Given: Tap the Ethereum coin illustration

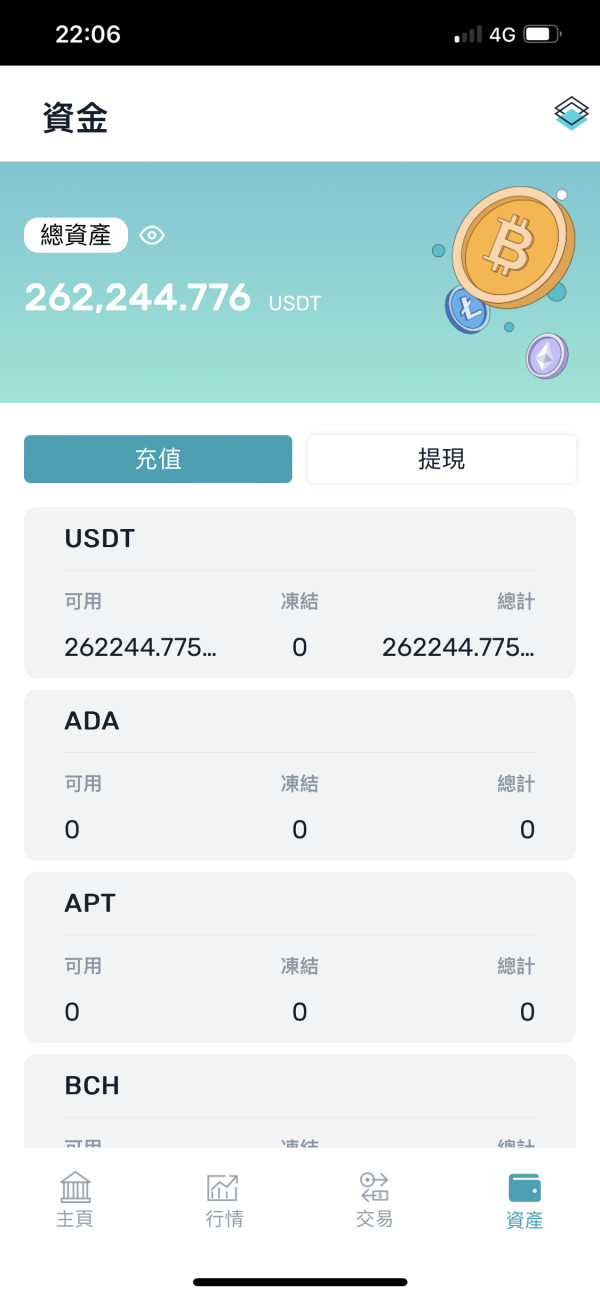Looking at the screenshot, I should click(547, 355).
